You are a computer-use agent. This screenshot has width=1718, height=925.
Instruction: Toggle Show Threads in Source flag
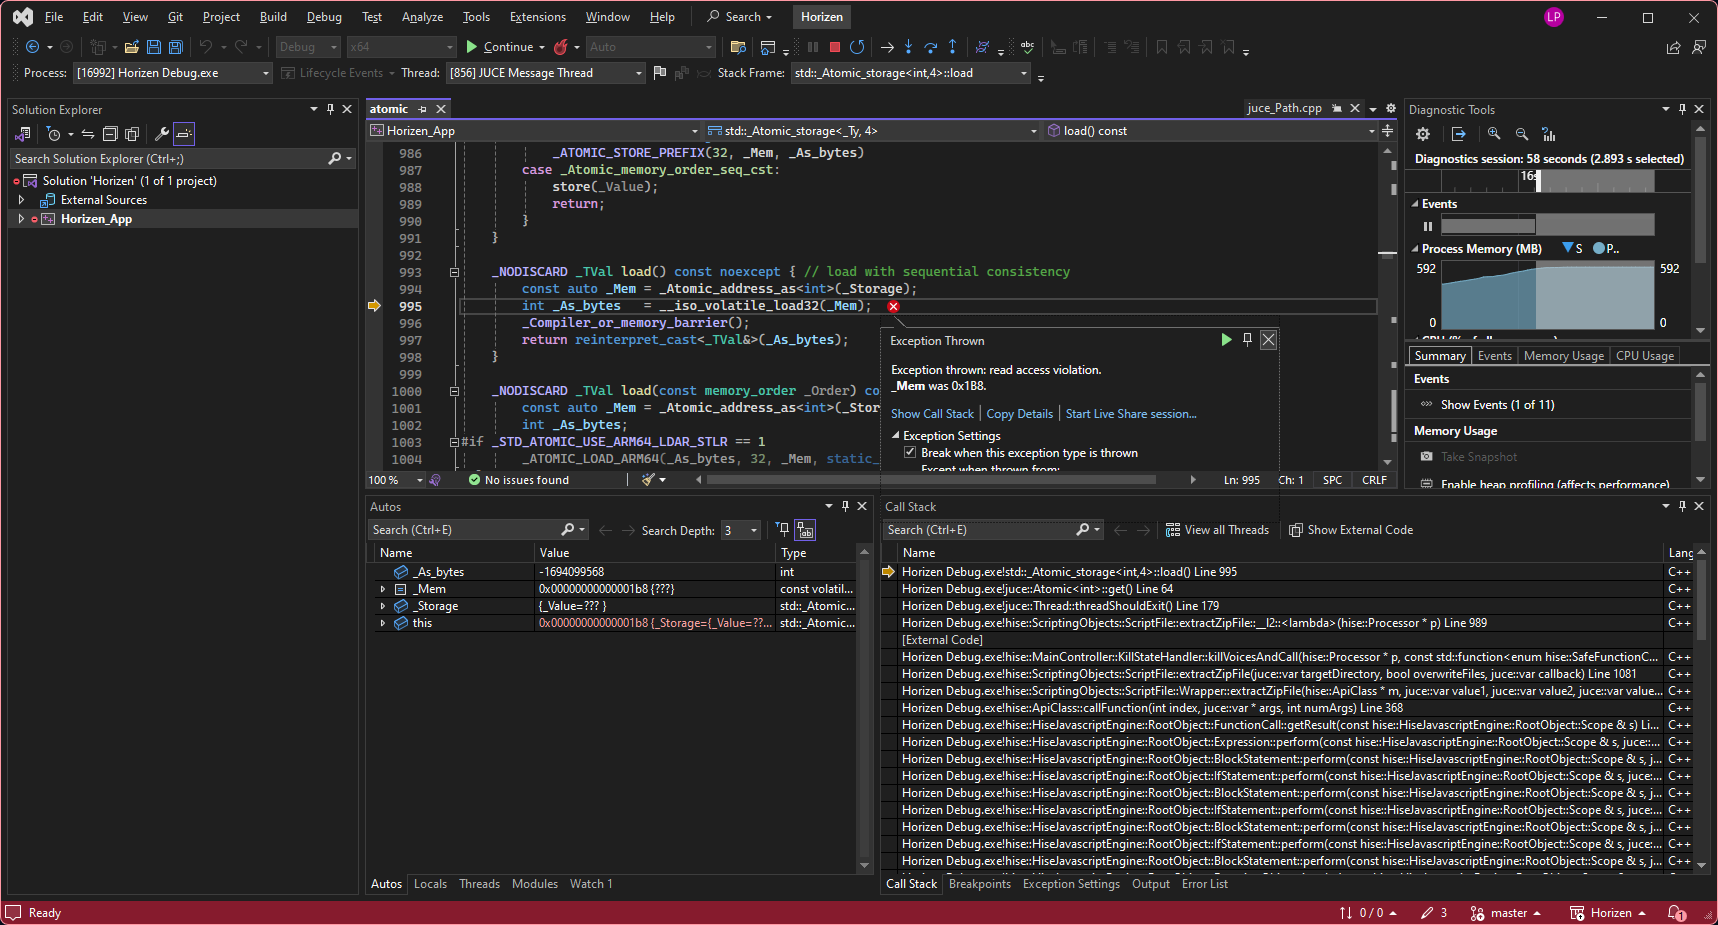coord(659,73)
